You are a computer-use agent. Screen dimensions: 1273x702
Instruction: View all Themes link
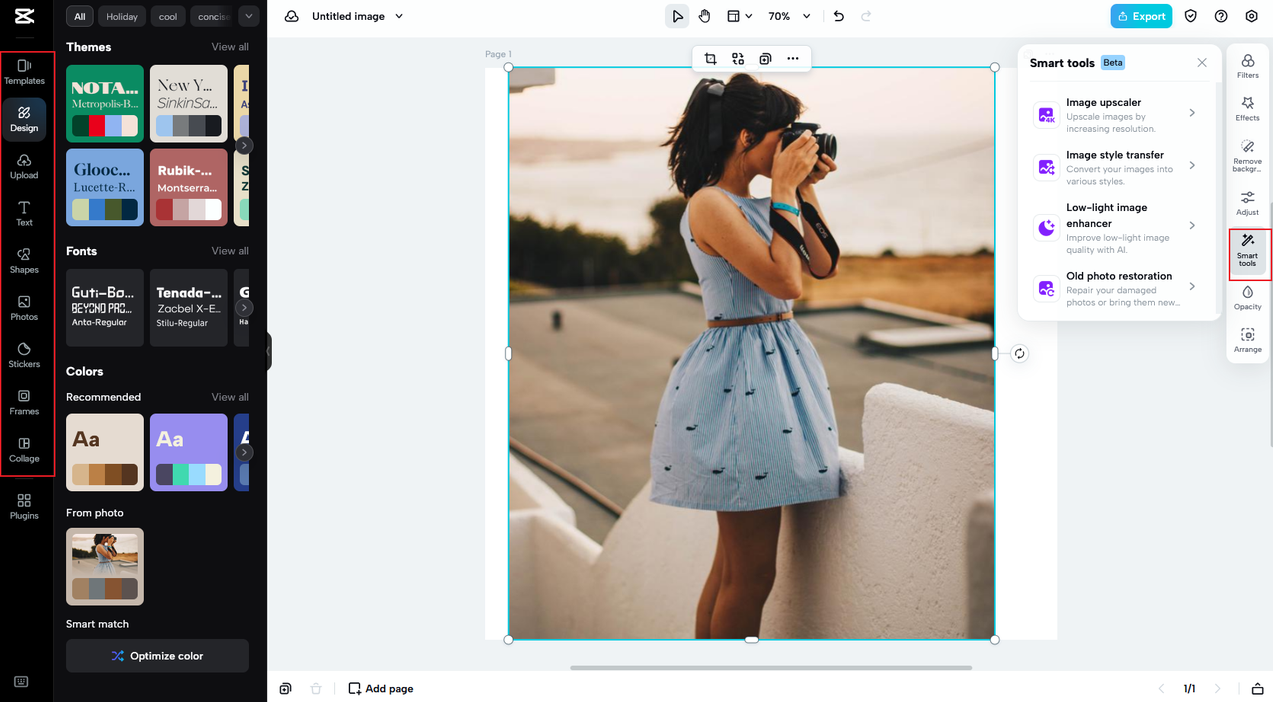tap(230, 47)
